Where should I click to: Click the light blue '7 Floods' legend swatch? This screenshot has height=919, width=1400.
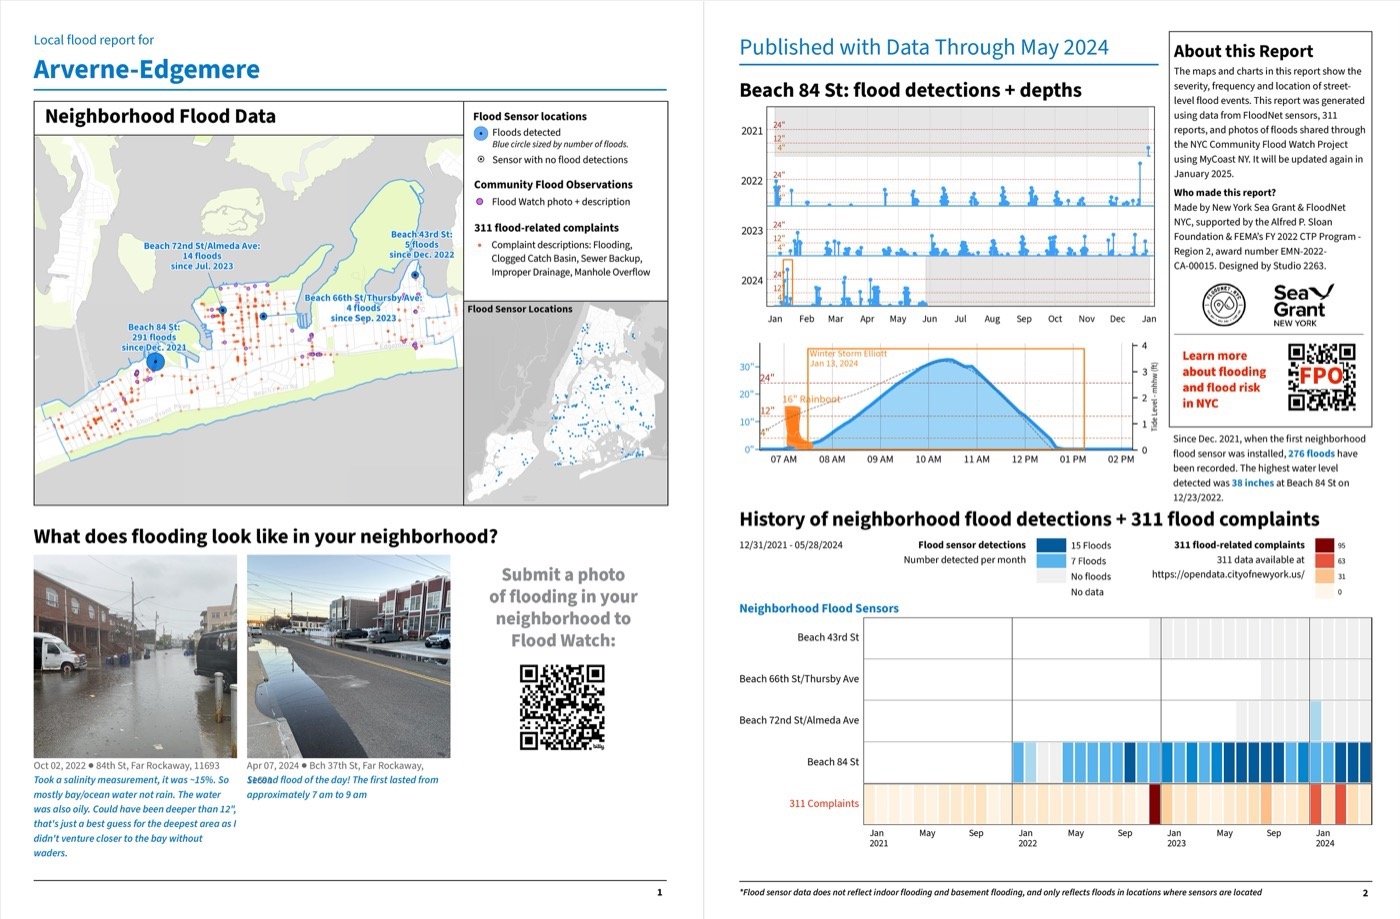(x=1051, y=561)
